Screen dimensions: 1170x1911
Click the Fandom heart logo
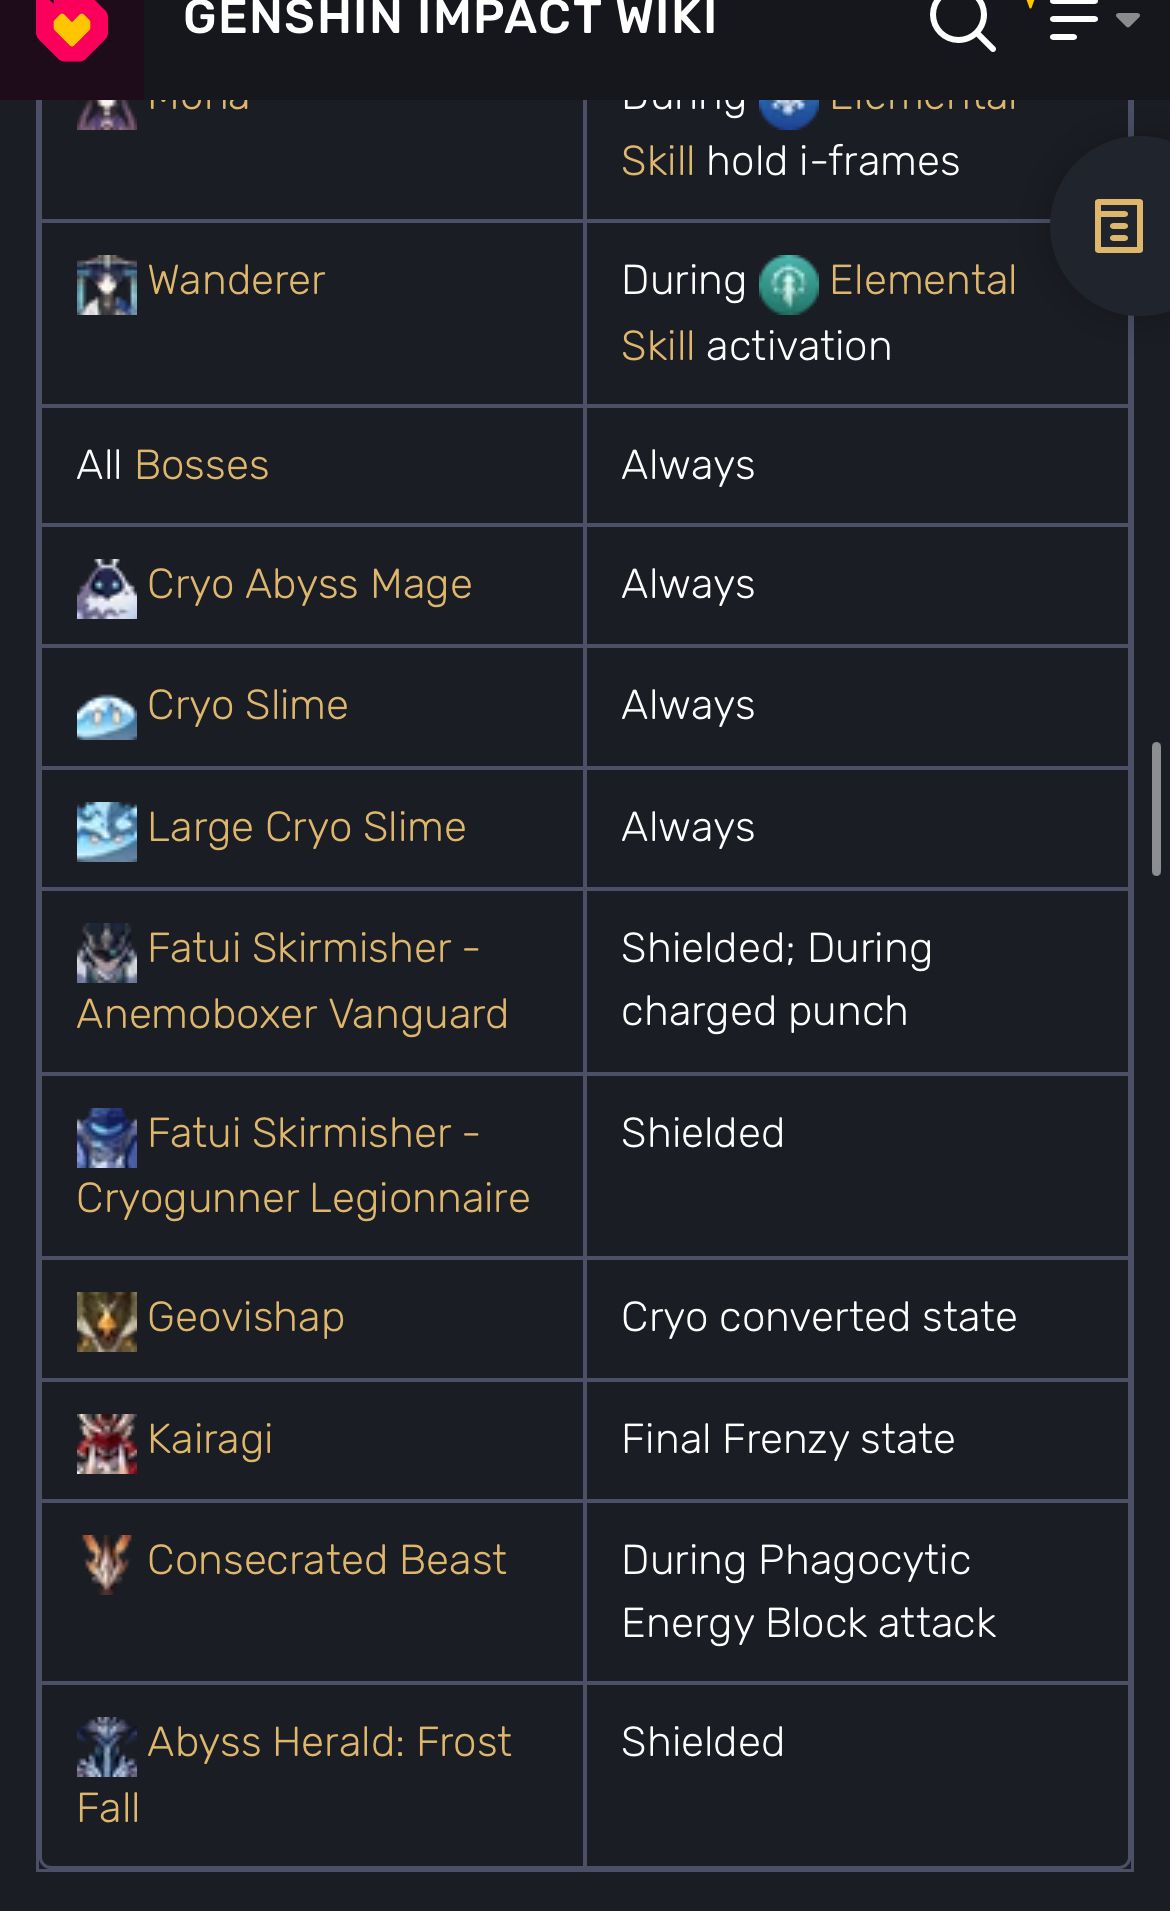pyautogui.click(x=72, y=30)
